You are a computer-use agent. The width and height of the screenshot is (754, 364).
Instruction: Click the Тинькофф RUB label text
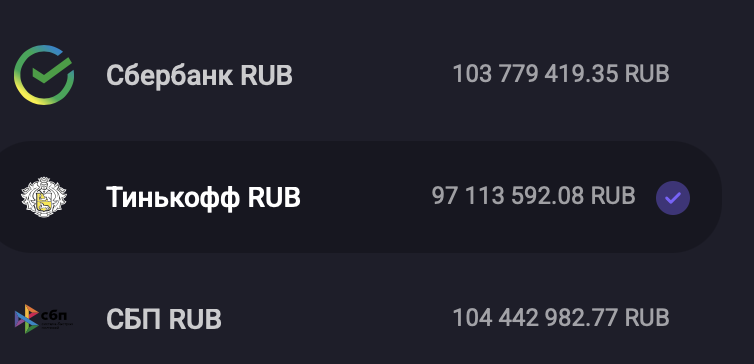(203, 198)
